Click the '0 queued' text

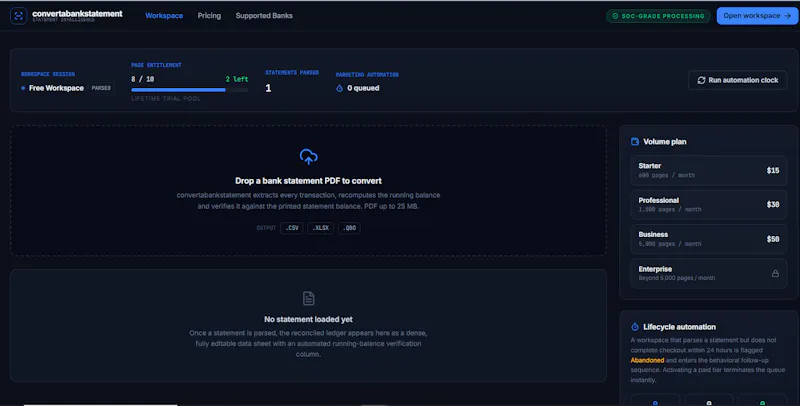click(x=363, y=88)
